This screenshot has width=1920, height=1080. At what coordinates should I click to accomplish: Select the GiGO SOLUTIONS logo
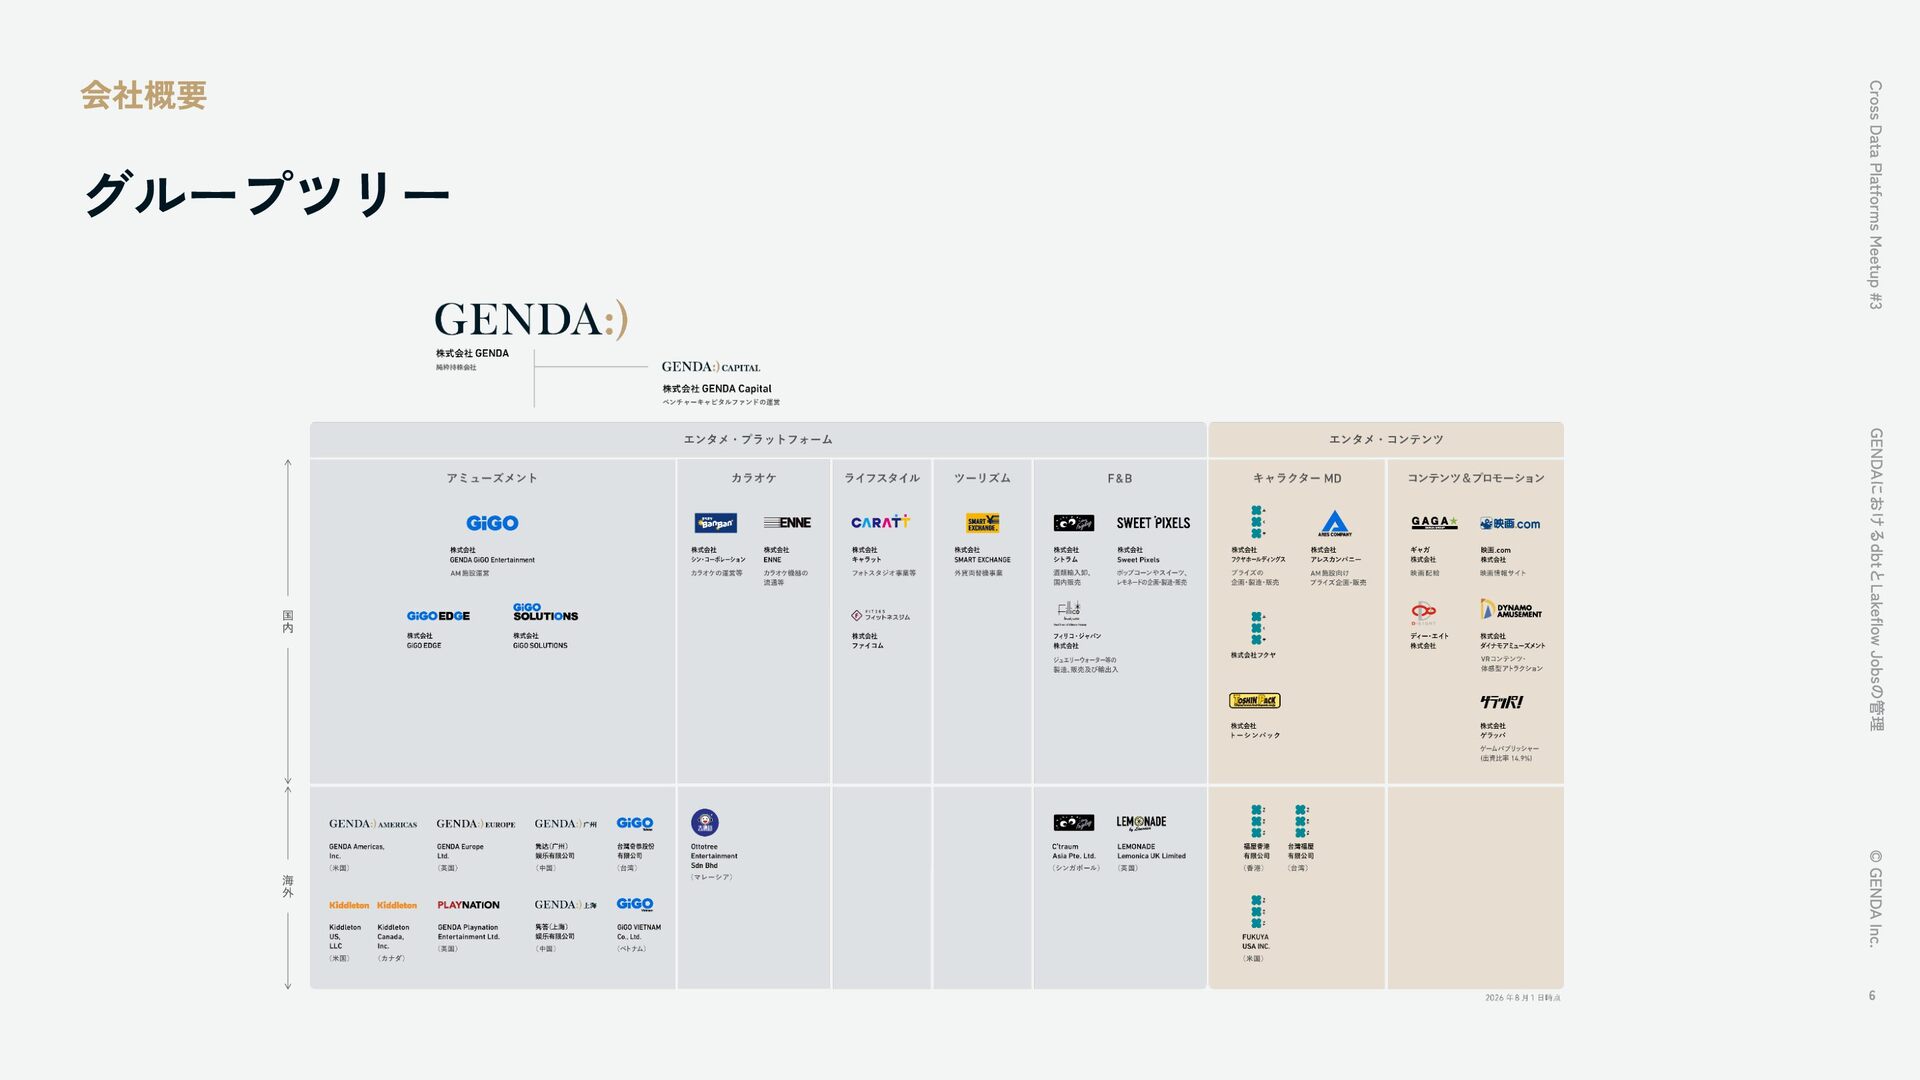click(545, 612)
